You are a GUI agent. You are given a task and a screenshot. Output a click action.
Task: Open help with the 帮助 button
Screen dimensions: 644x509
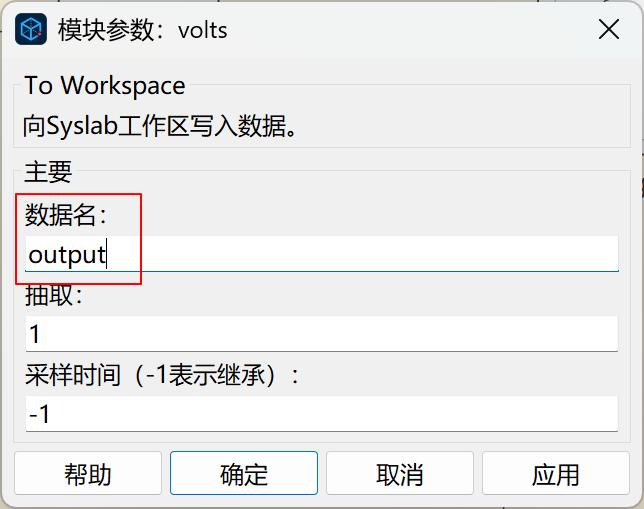[88, 473]
